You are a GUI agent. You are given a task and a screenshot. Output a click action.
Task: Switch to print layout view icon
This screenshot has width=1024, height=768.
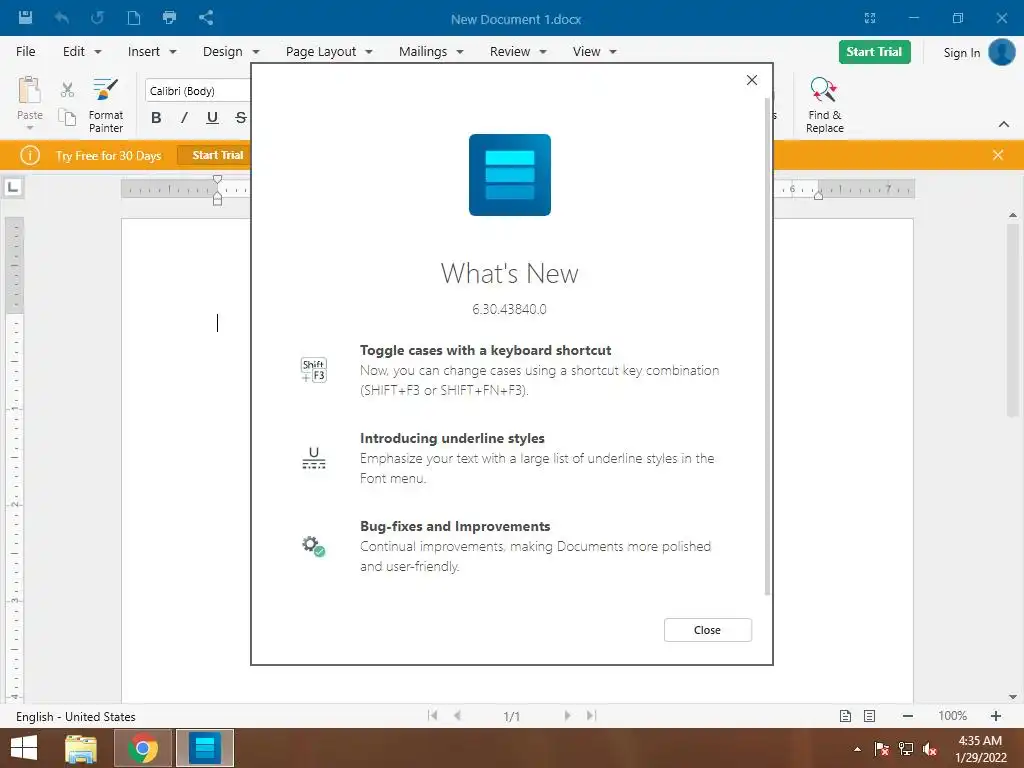[845, 716]
